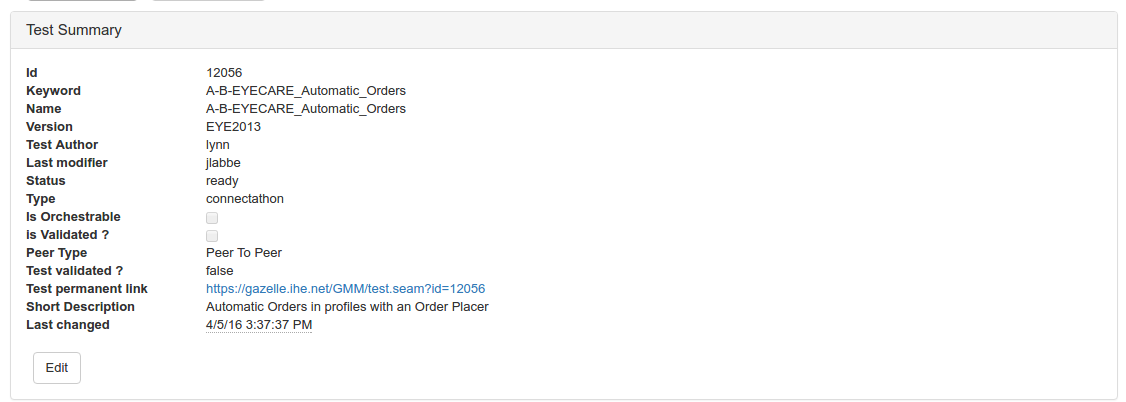Click the value beside the Keyword label
This screenshot has height=402, width=1126.
pos(305,91)
